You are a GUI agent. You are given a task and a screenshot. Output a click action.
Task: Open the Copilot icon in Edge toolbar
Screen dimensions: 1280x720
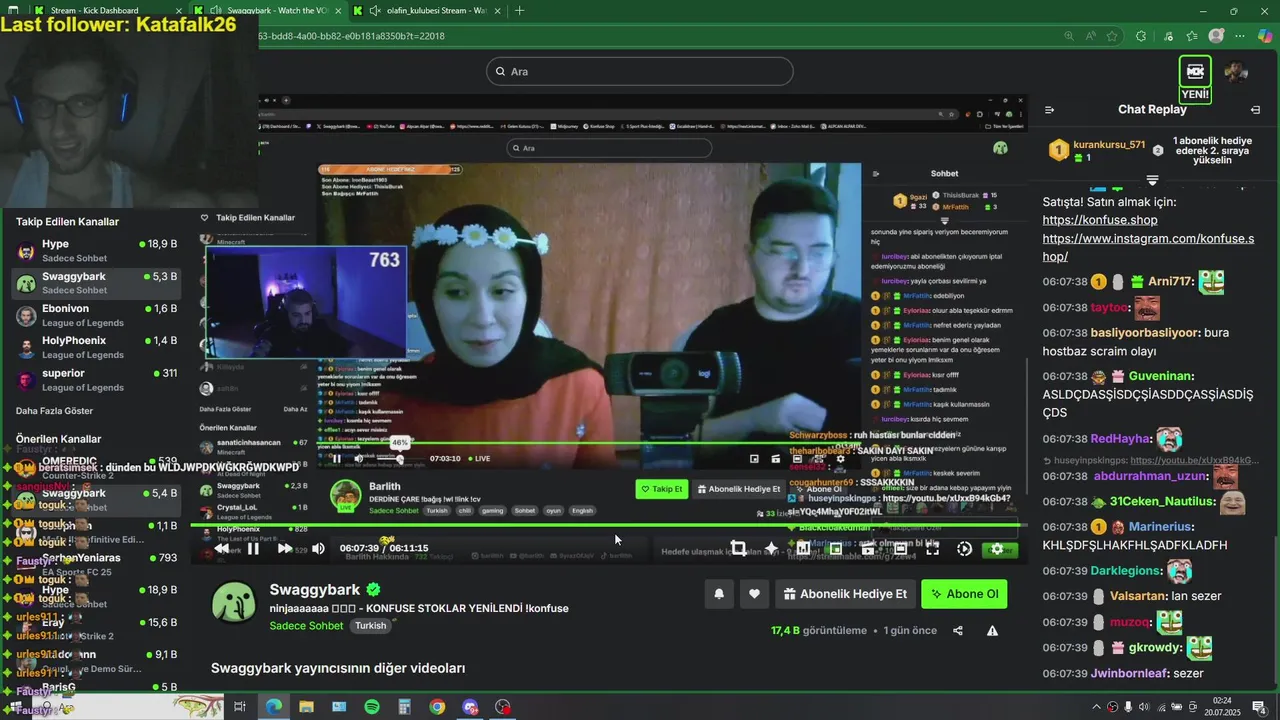[x=1265, y=36]
